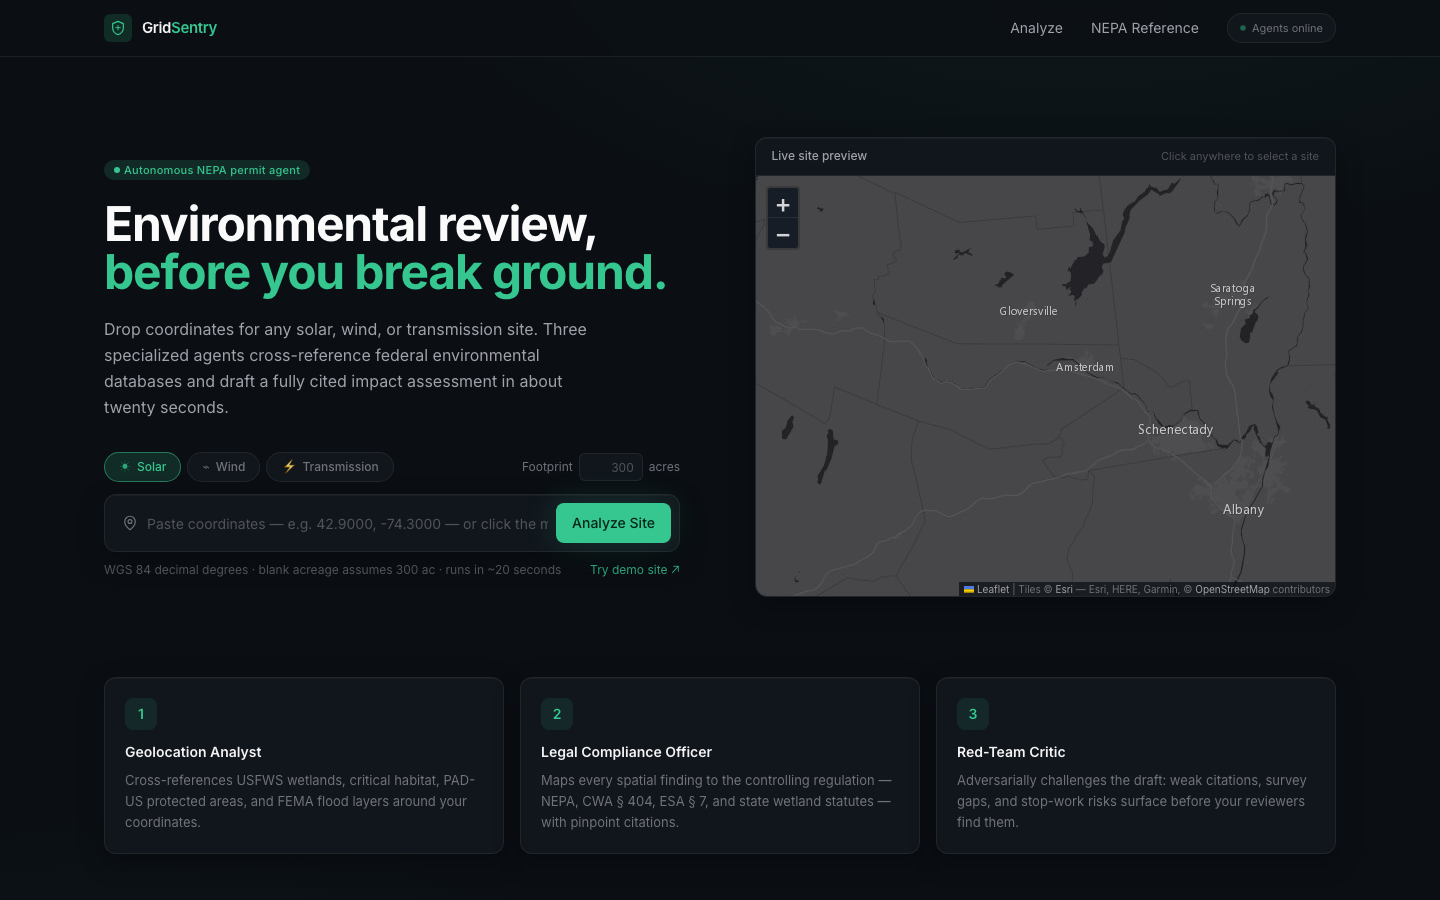Click the Red-Team Critic card title

[x=1011, y=752]
